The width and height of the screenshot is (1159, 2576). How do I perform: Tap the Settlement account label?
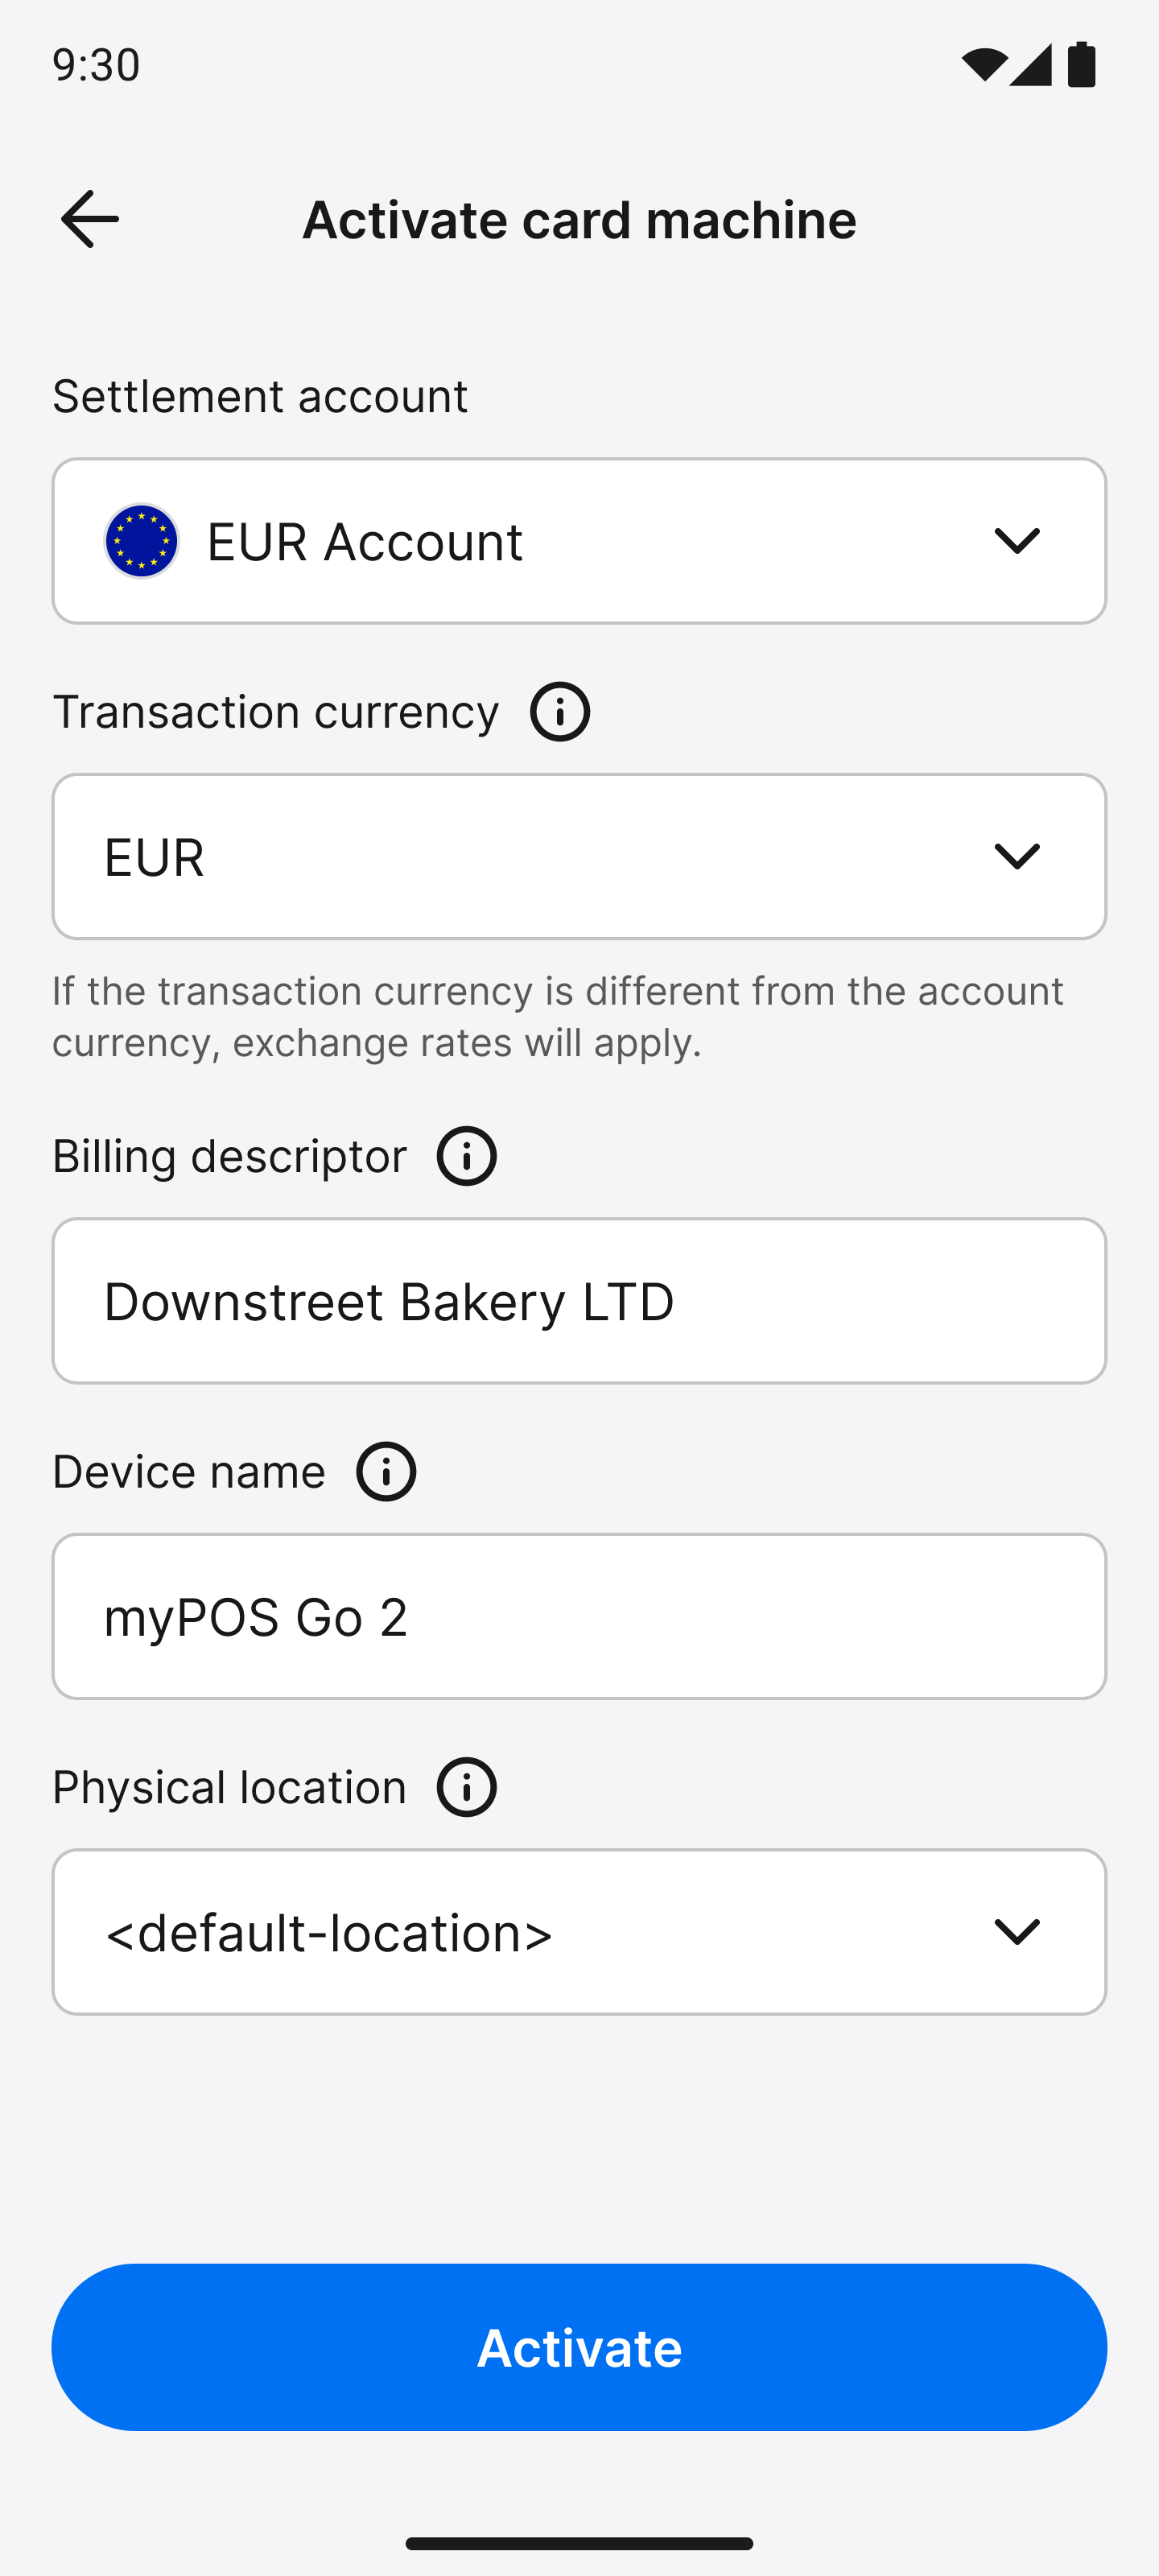coord(260,396)
